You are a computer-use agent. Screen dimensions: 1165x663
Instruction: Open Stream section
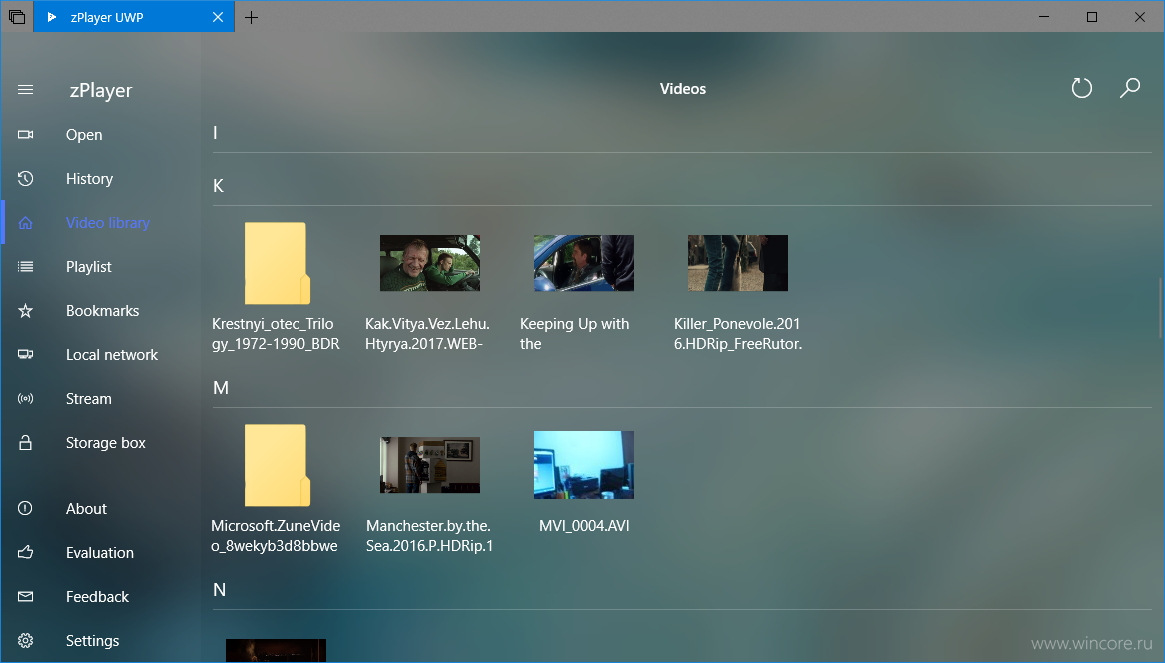click(88, 398)
